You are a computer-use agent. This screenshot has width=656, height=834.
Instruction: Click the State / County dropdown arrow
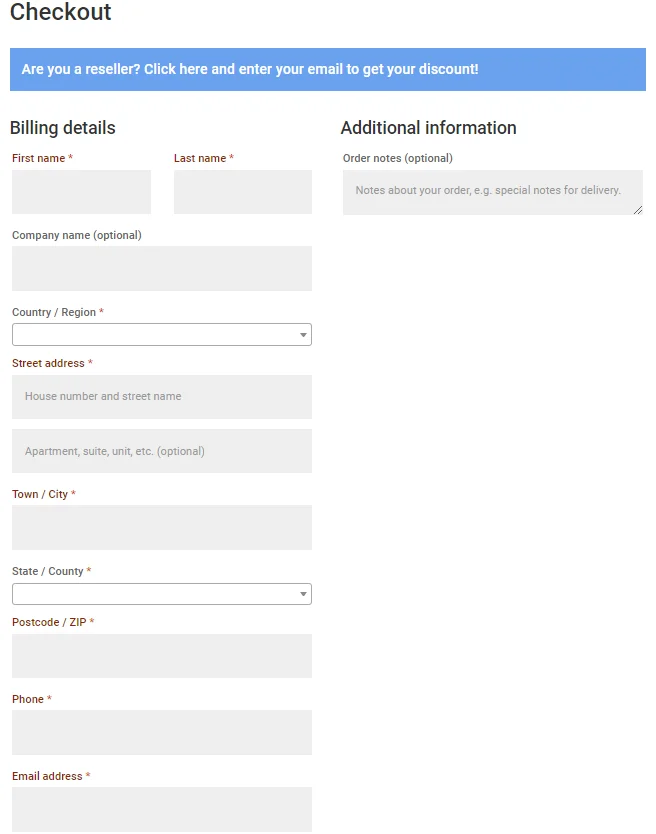(x=303, y=594)
